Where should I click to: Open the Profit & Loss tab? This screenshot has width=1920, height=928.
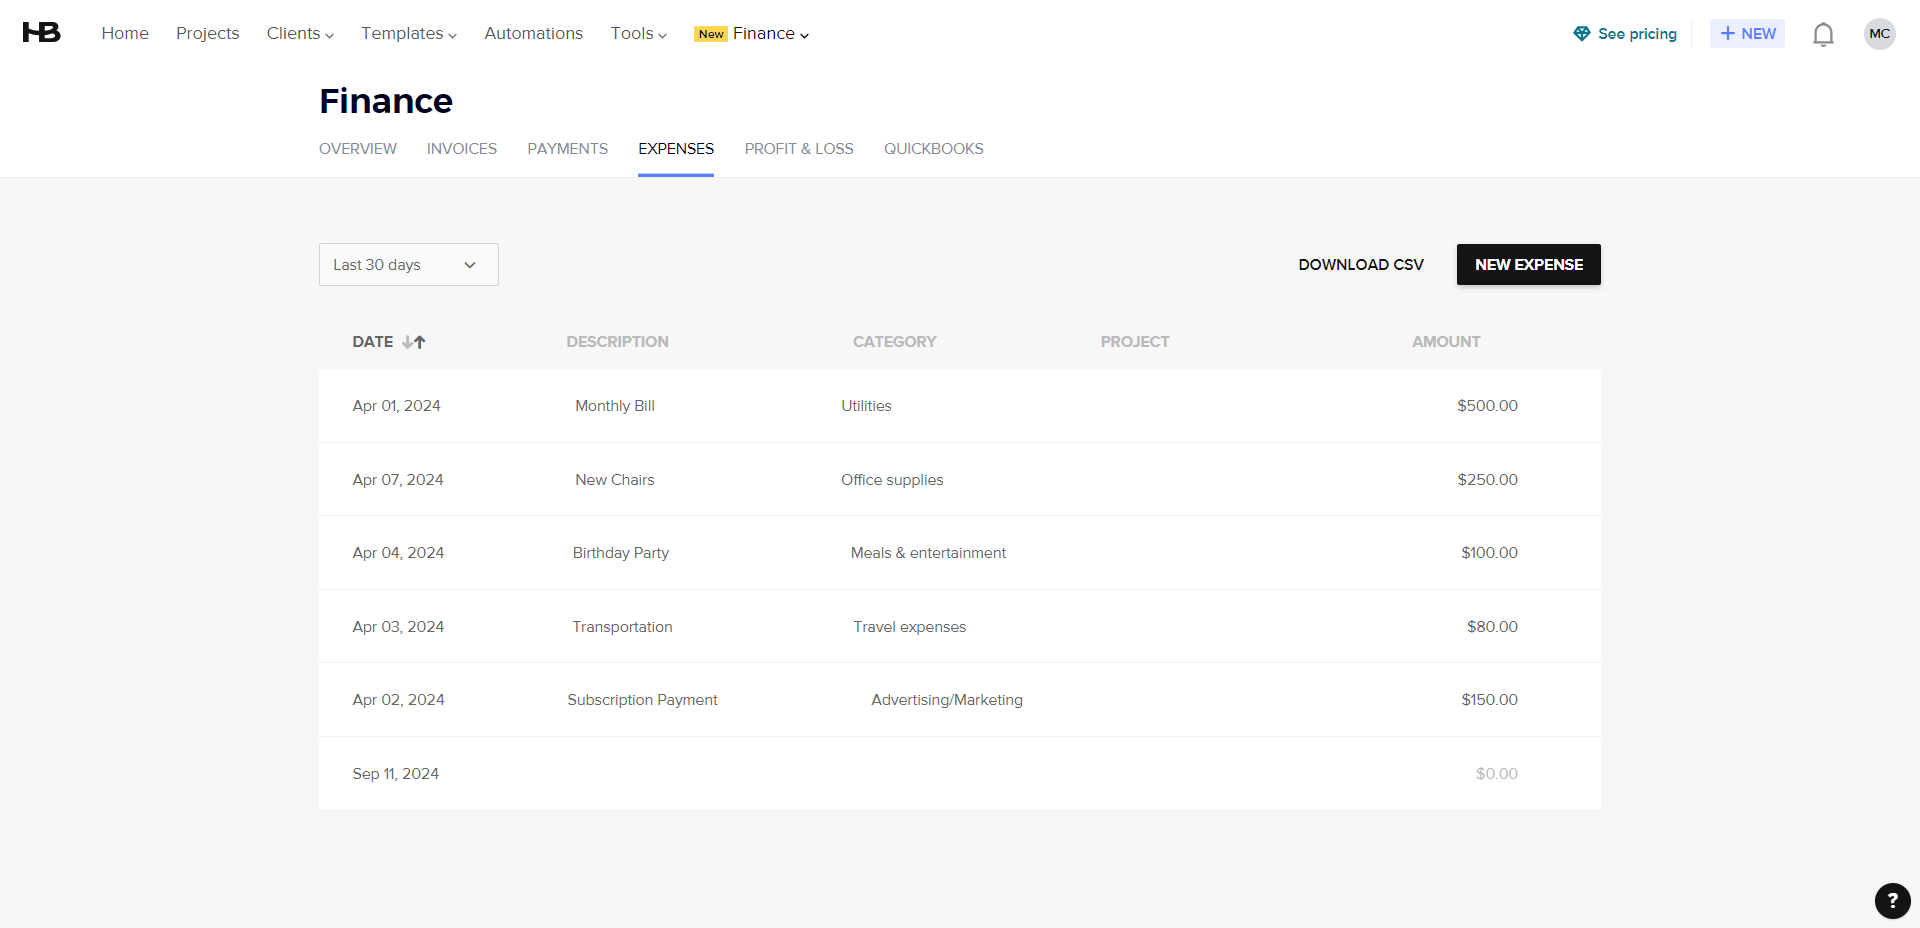tap(798, 148)
